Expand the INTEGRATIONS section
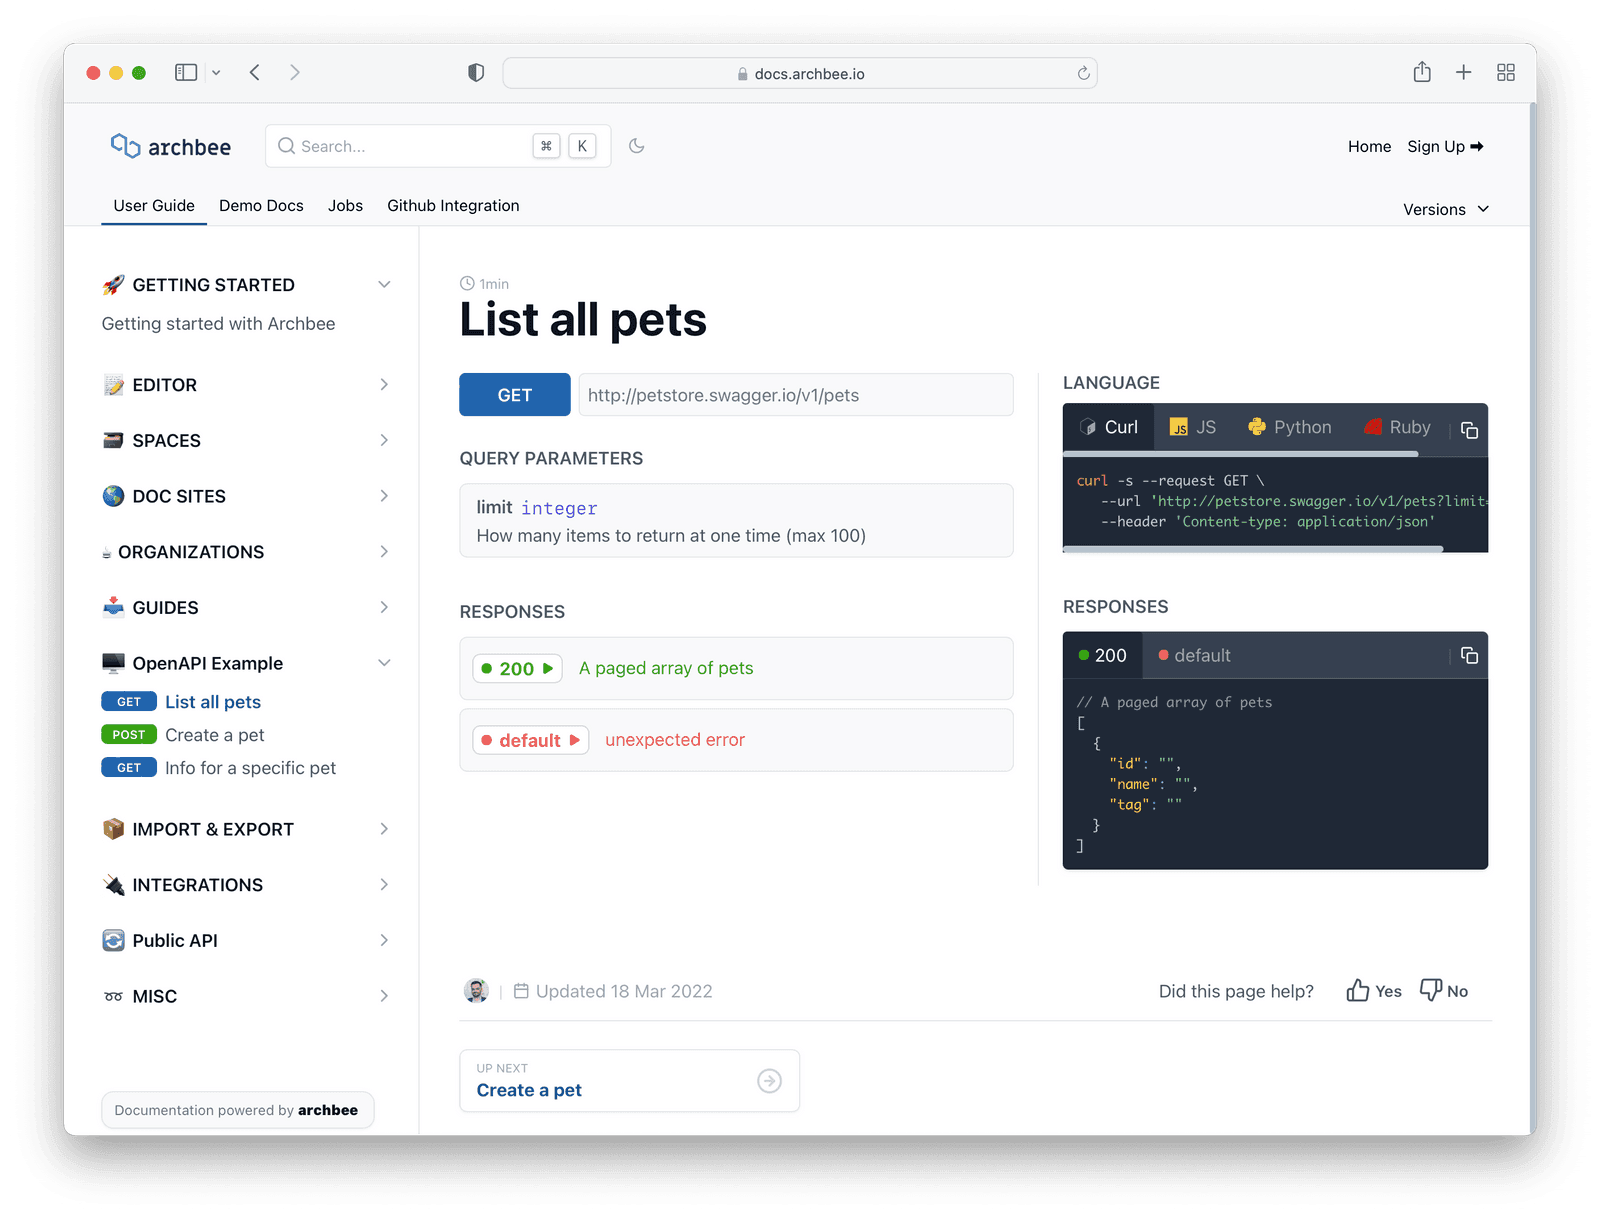Screen dimensions: 1600x1219 coord(384,884)
